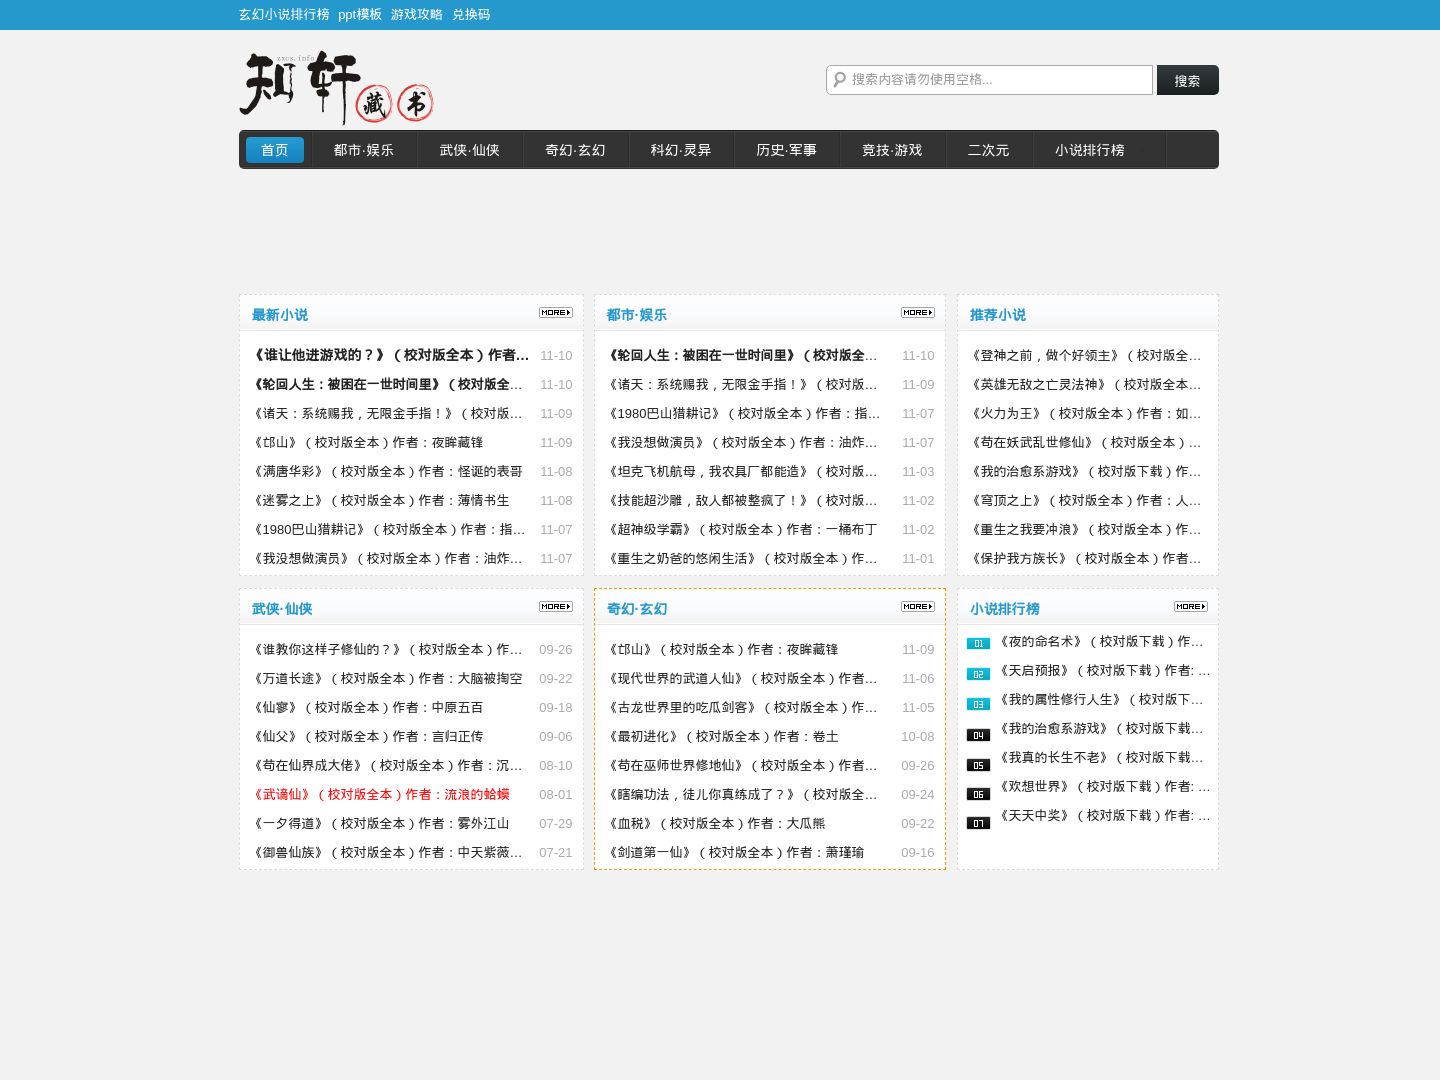The width and height of the screenshot is (1440, 1080).
Task: Open MORE icon for 小说排行榜 section
Action: coord(1191,607)
